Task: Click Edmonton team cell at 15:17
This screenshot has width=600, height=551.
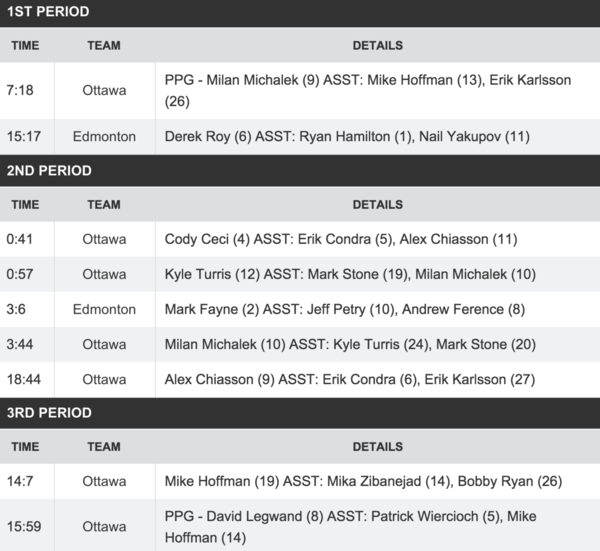Action: point(104,136)
